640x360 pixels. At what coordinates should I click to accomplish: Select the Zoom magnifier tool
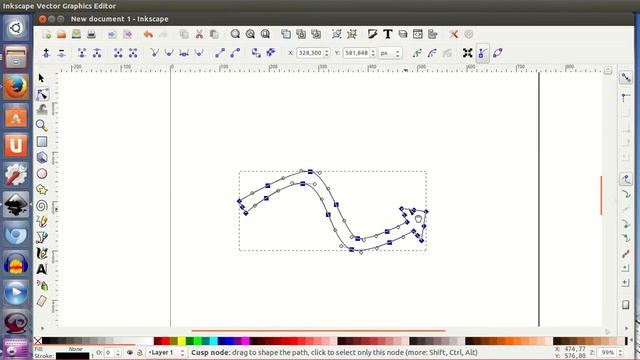tap(42, 125)
